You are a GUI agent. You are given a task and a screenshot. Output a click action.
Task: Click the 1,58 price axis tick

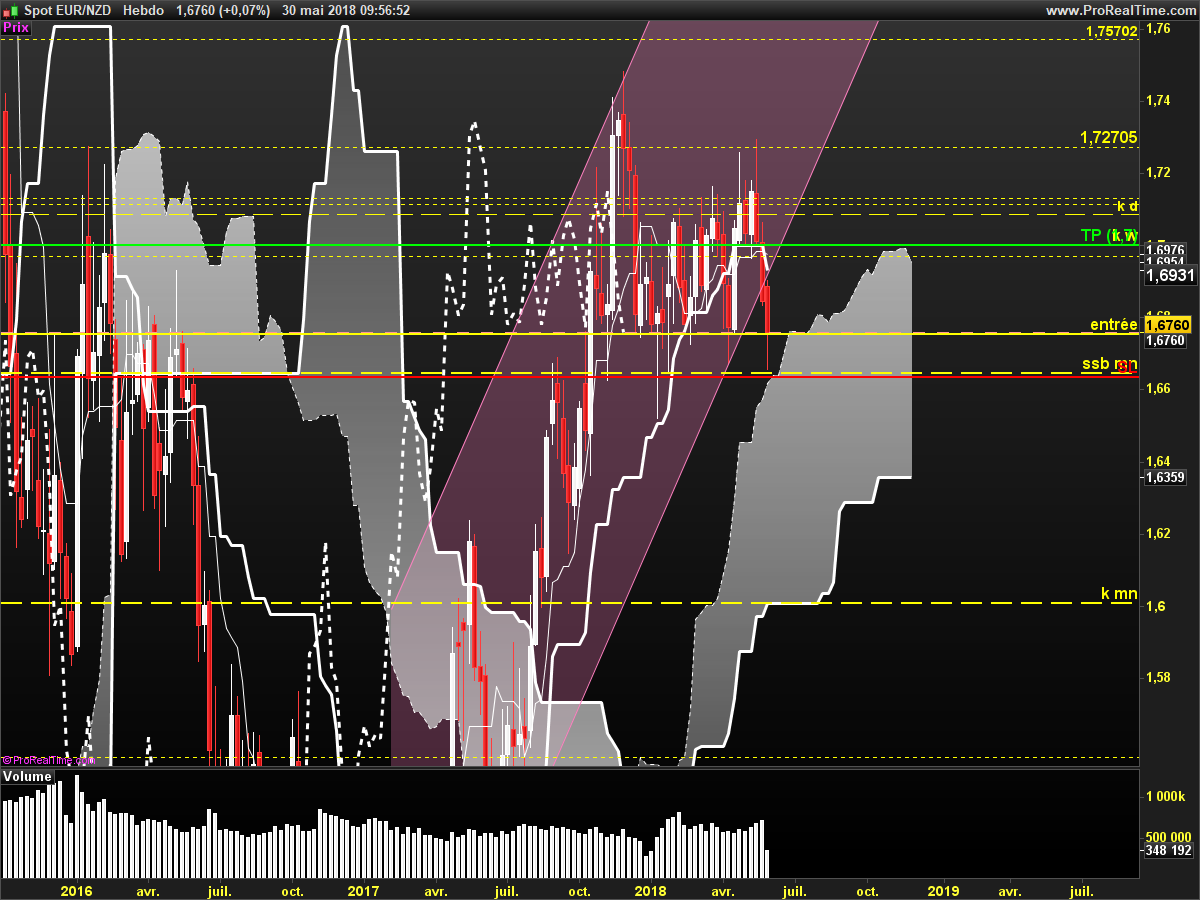1158,677
